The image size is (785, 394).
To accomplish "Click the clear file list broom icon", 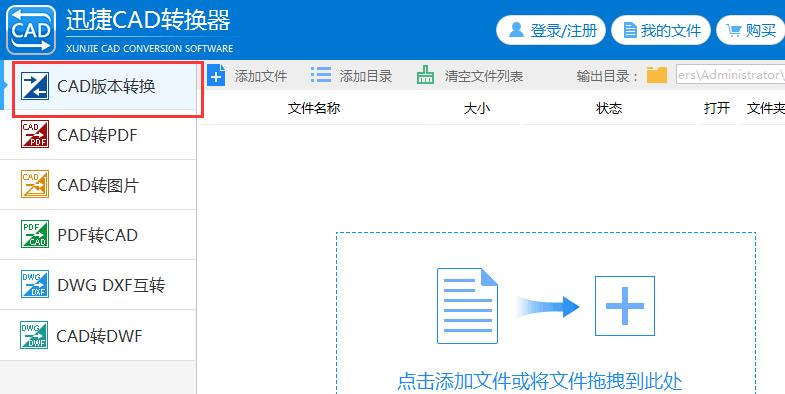I will [426, 75].
